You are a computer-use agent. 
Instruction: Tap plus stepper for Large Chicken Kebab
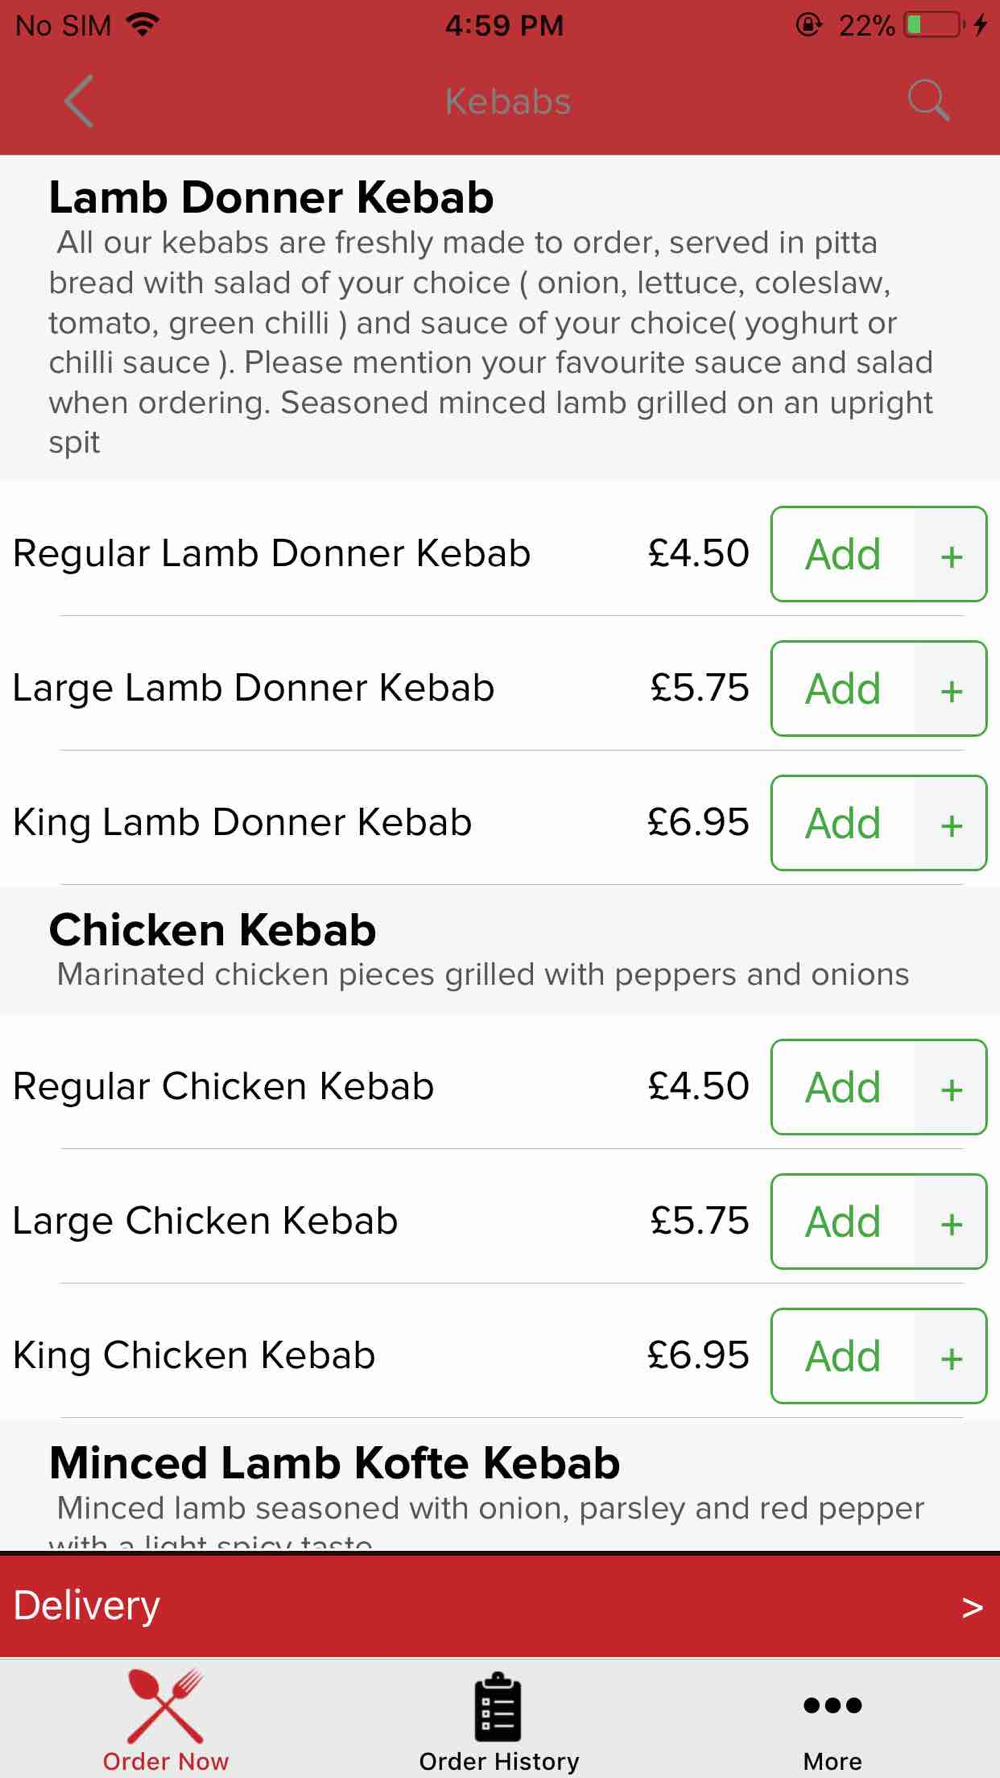click(951, 1222)
